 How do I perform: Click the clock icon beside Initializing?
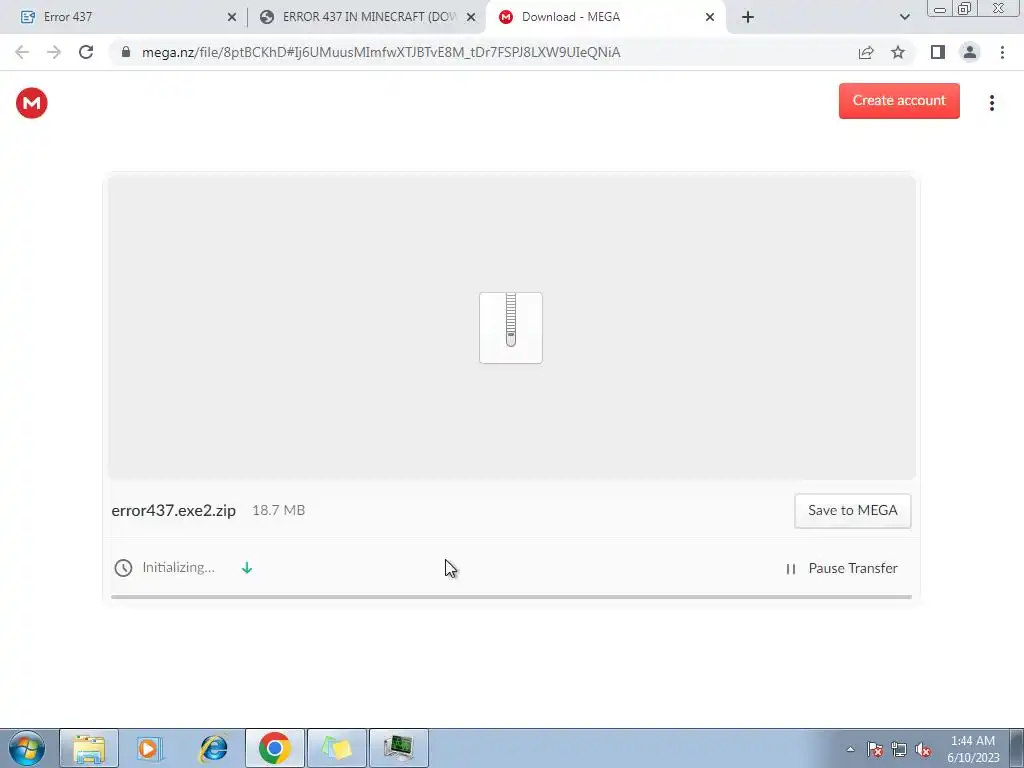click(x=123, y=568)
